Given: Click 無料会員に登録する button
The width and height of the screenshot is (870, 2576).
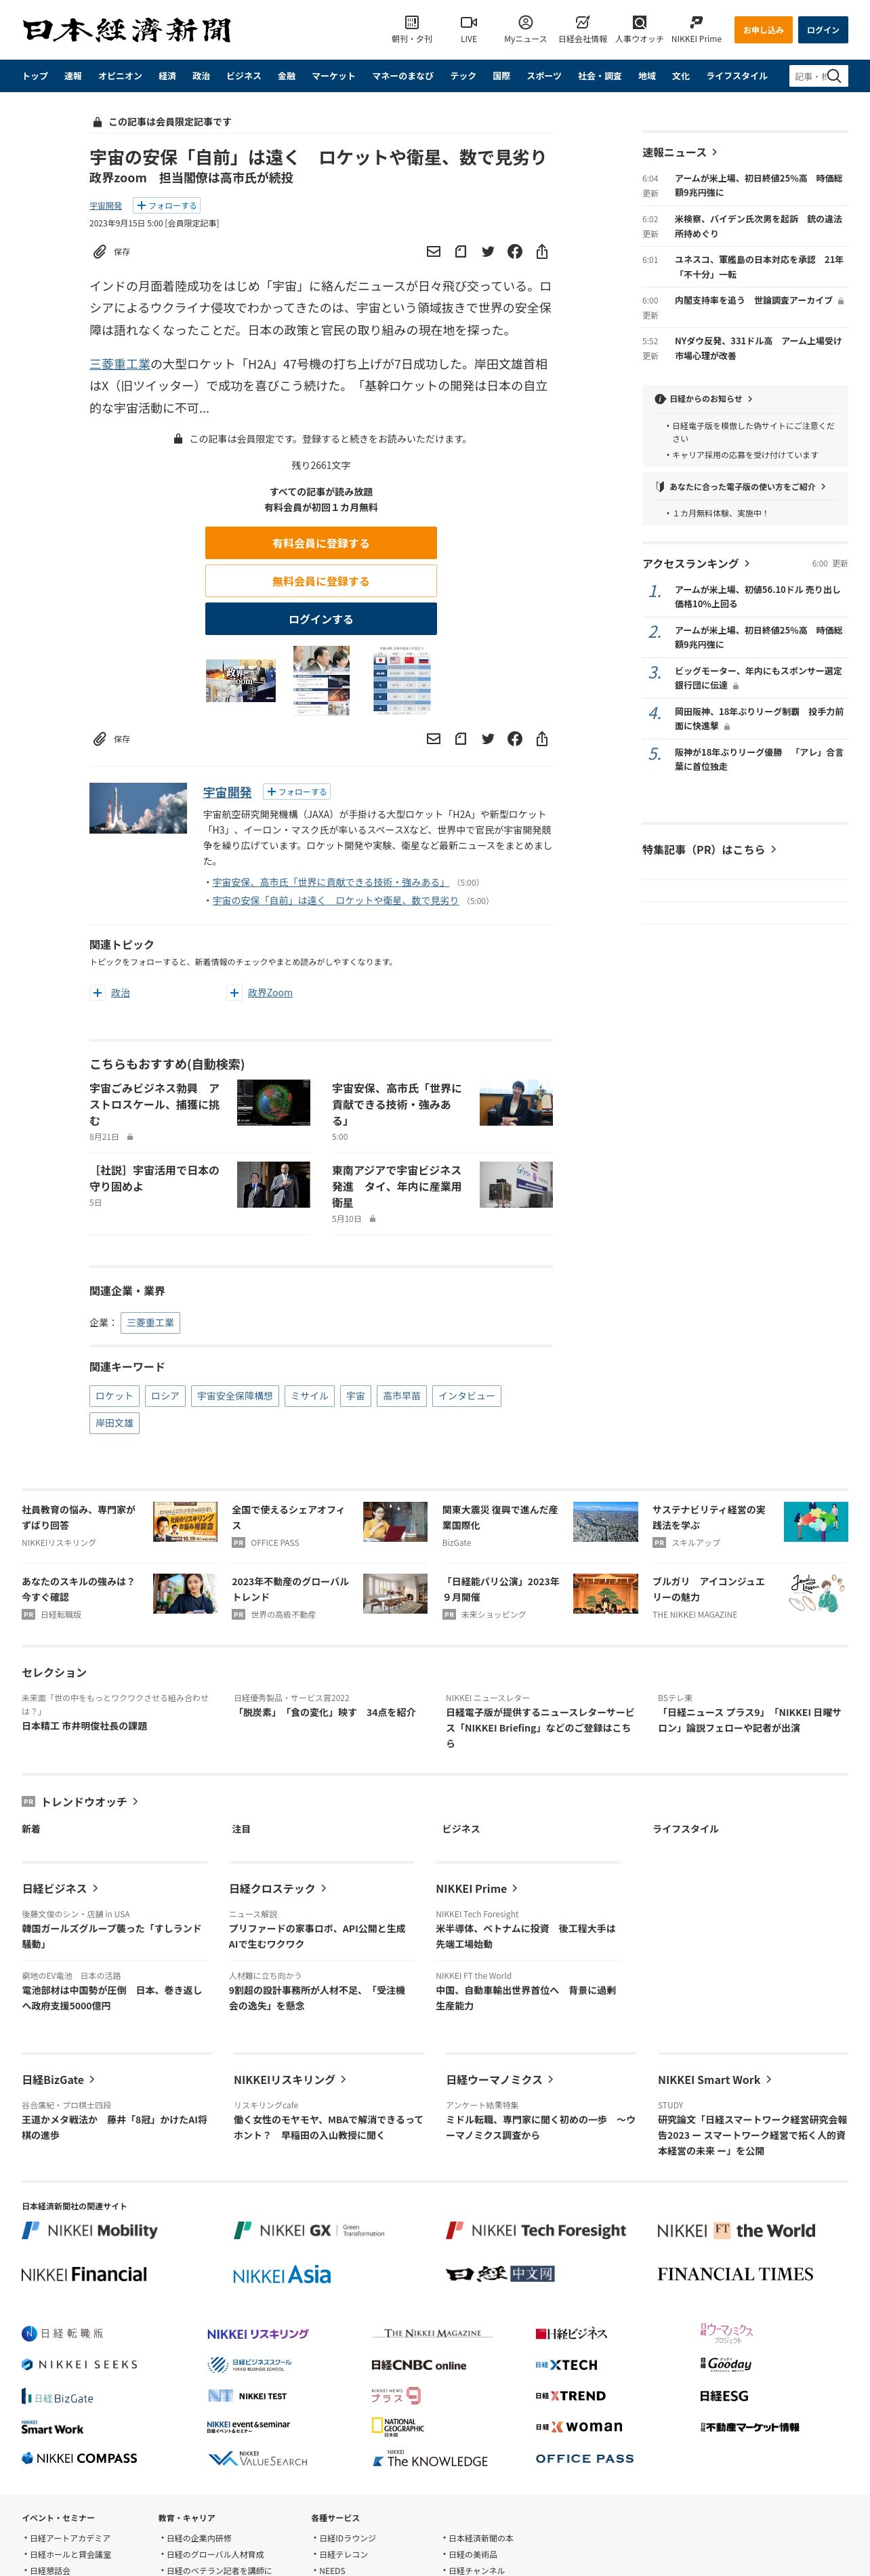Looking at the screenshot, I should (x=321, y=581).
